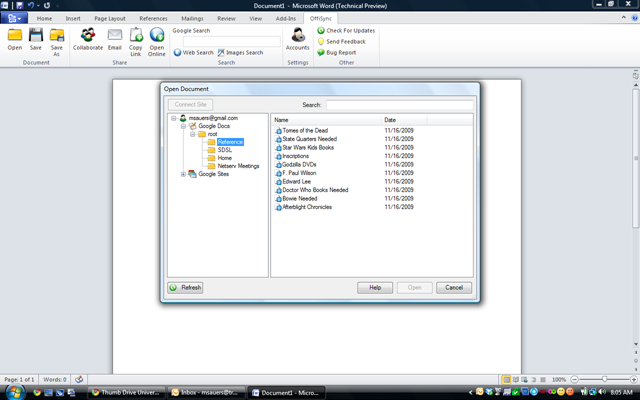Collapse the msauers@gmail.com tree node
This screenshot has height=400, width=640.
173,118
